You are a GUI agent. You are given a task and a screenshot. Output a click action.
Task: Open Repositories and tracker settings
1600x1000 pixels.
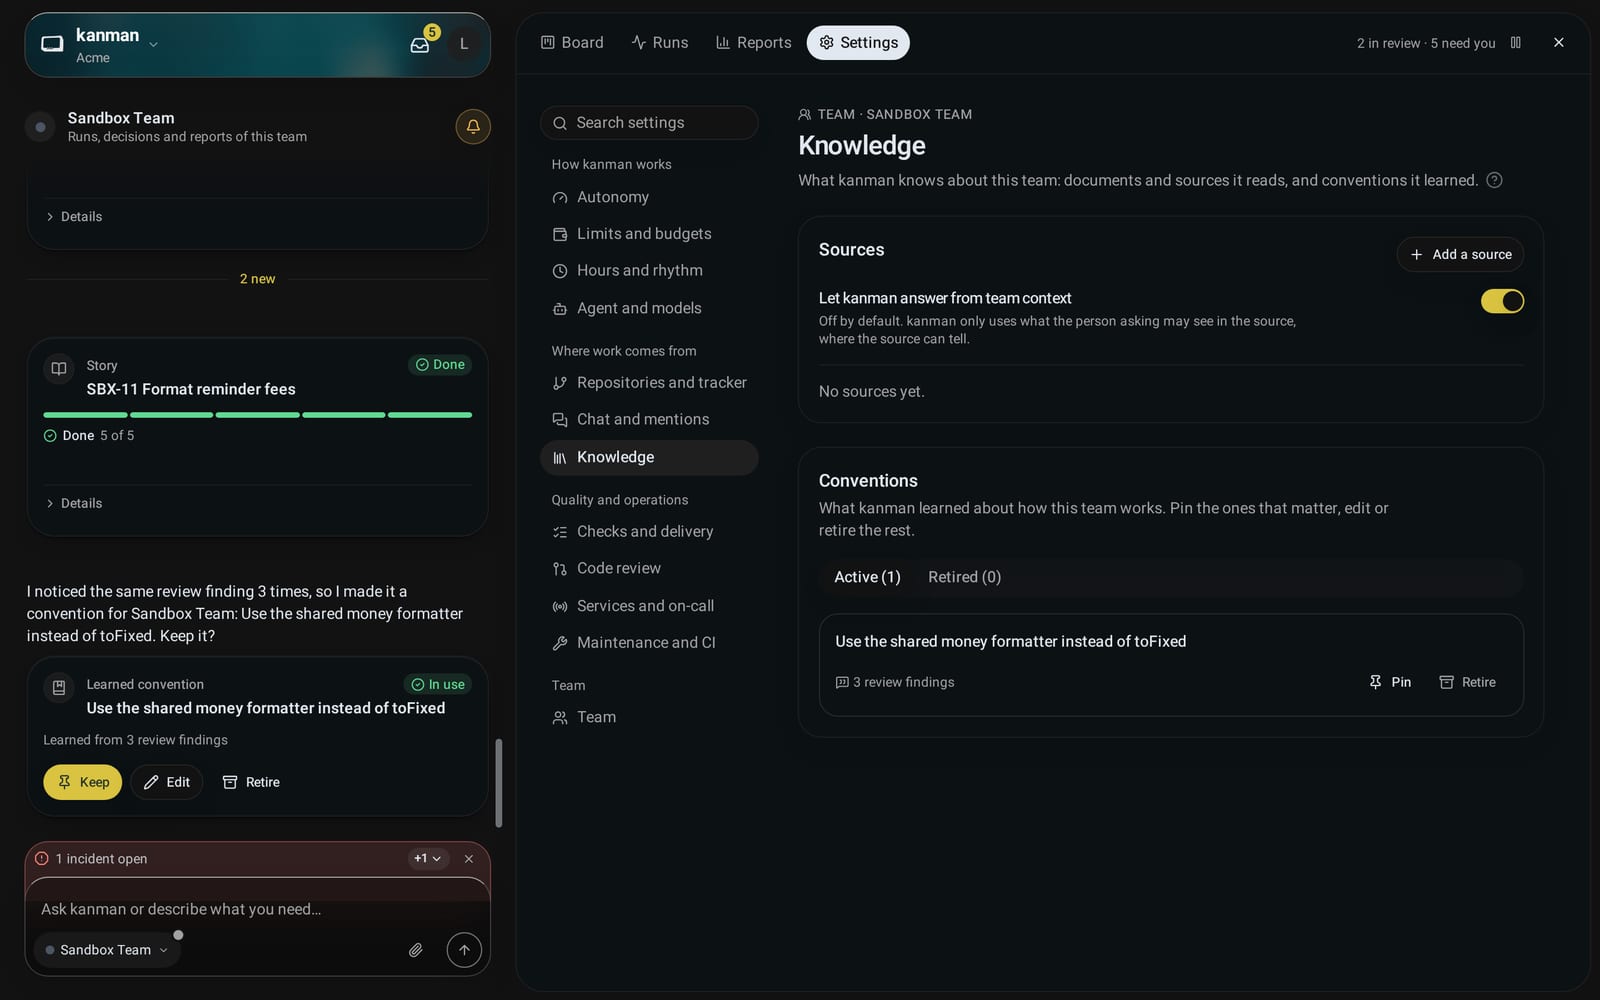point(649,383)
